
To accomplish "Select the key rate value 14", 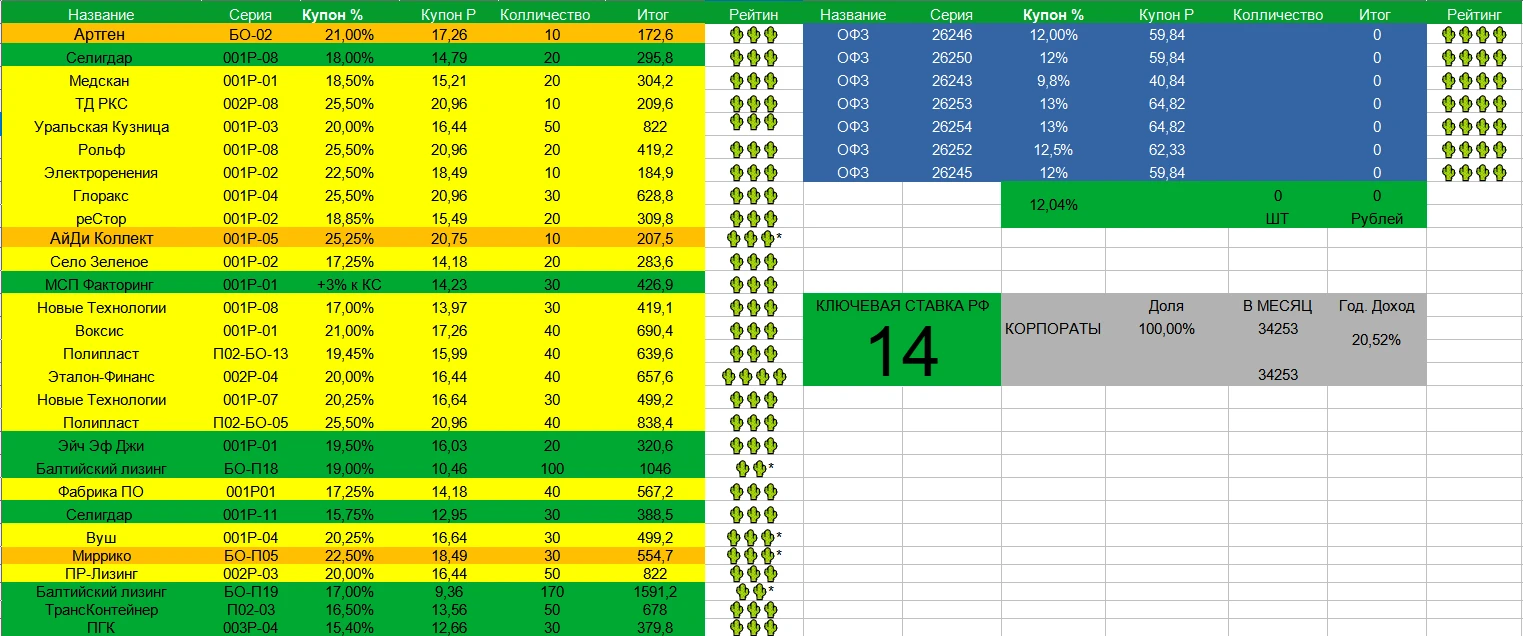I will click(902, 351).
